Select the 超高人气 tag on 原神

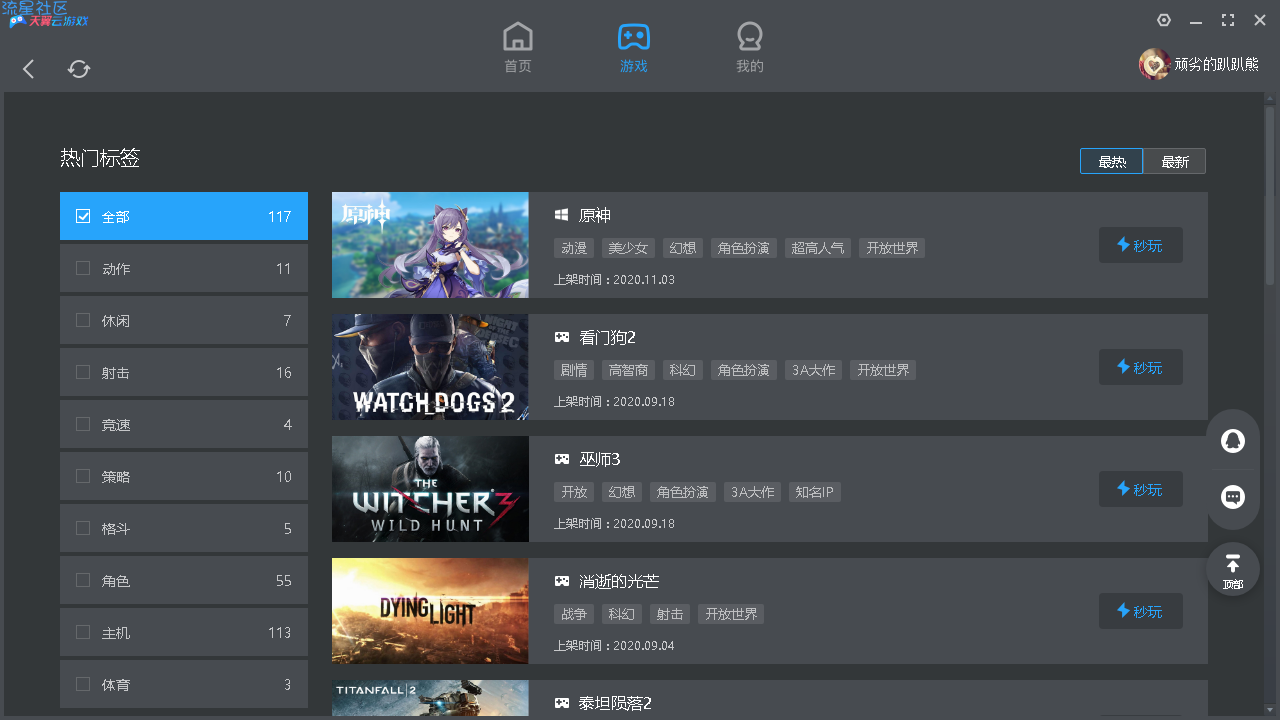(x=818, y=248)
